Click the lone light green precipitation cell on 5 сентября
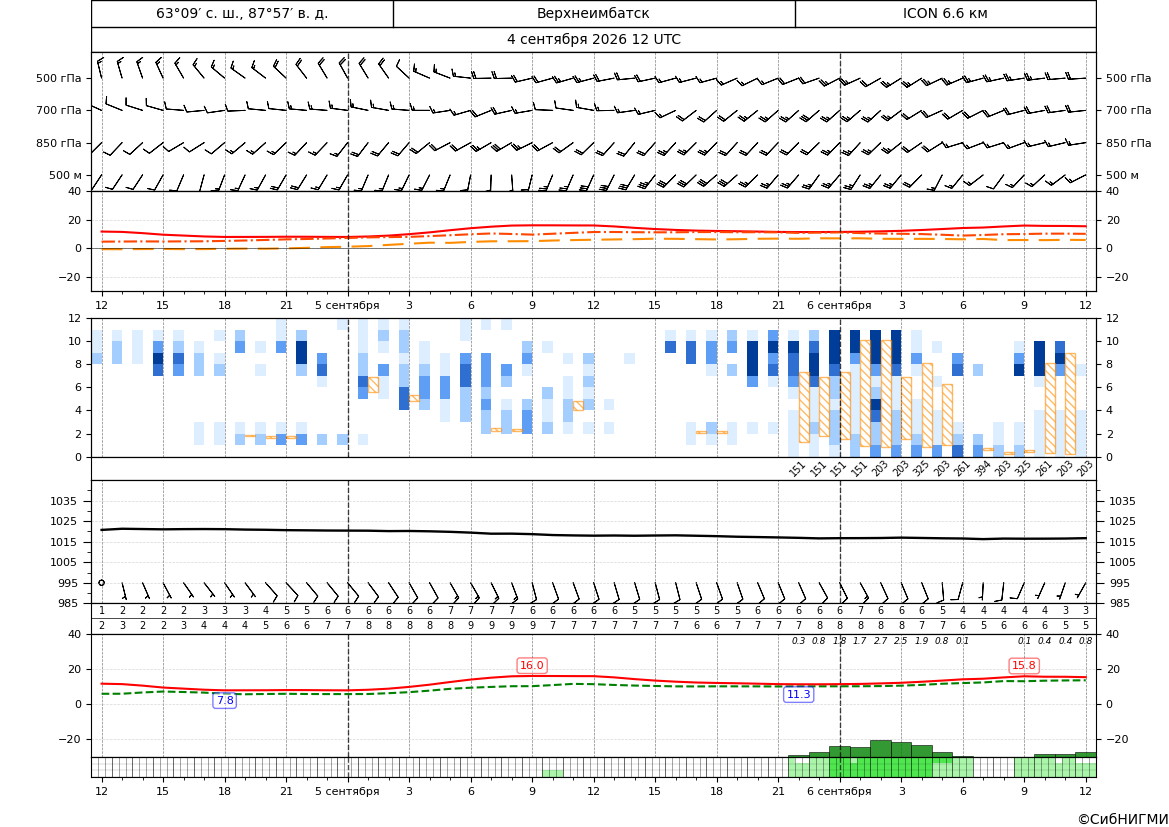Image resolution: width=1169 pixels, height=827 pixels. (552, 773)
